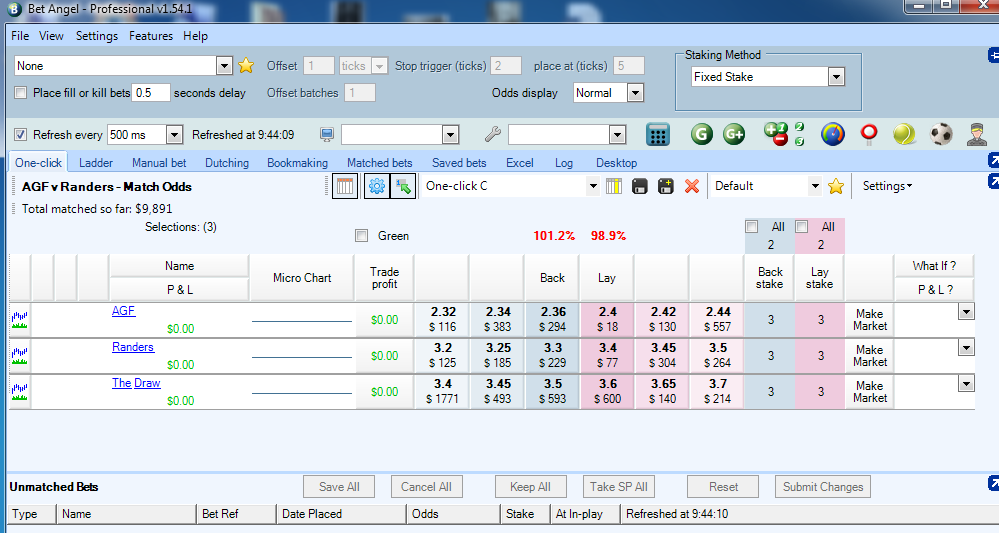Open the chart icon for AGF row

(x=20, y=320)
